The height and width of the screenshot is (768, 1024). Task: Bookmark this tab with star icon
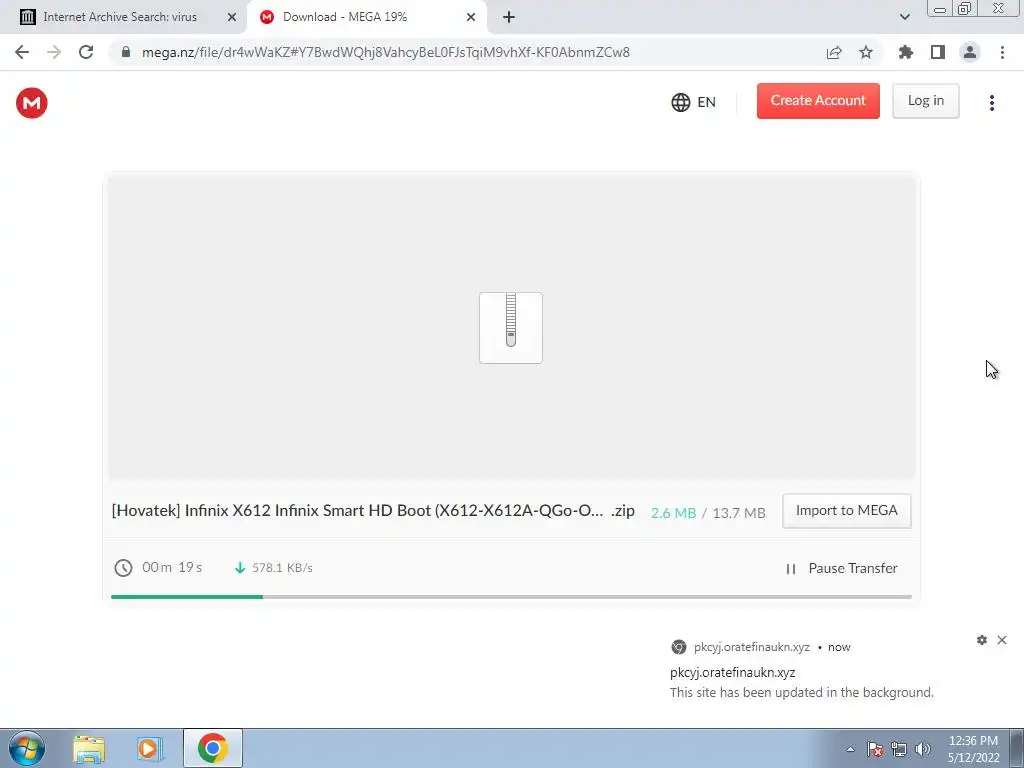(866, 52)
